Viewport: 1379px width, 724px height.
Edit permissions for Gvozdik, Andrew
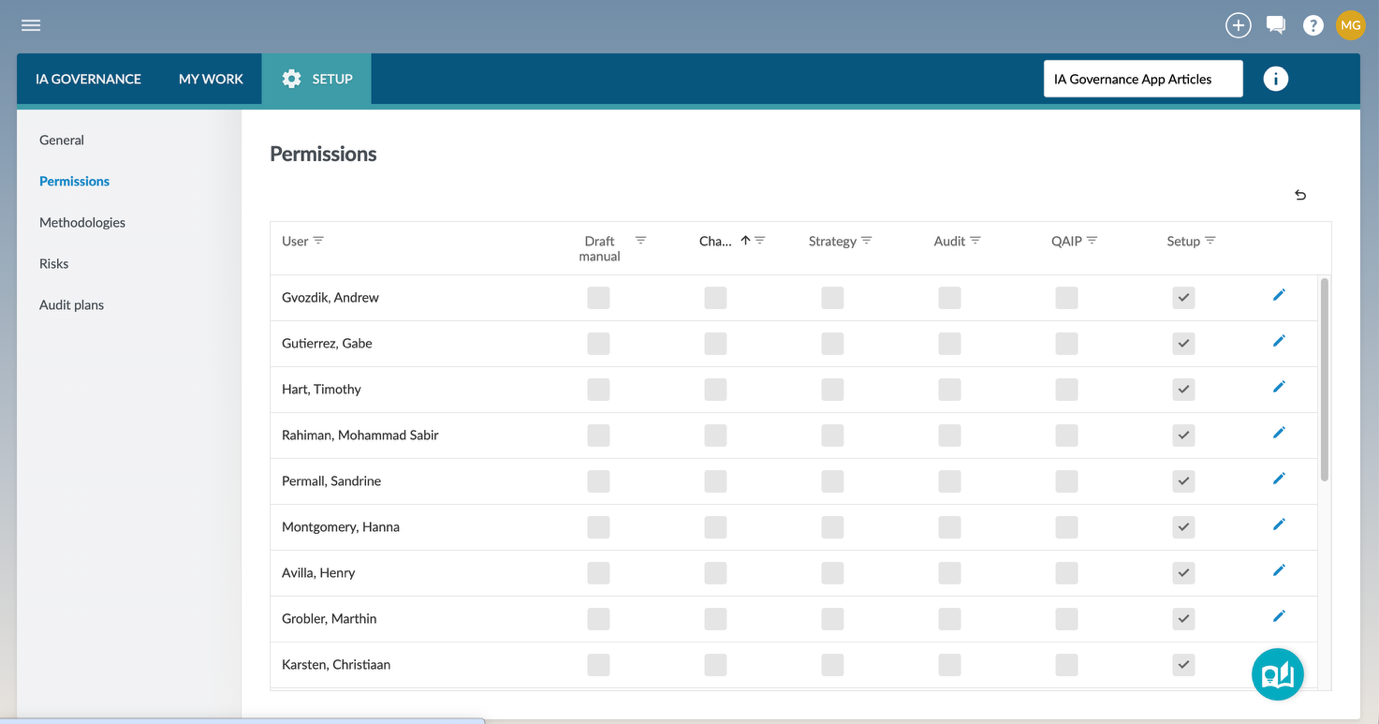click(1279, 296)
